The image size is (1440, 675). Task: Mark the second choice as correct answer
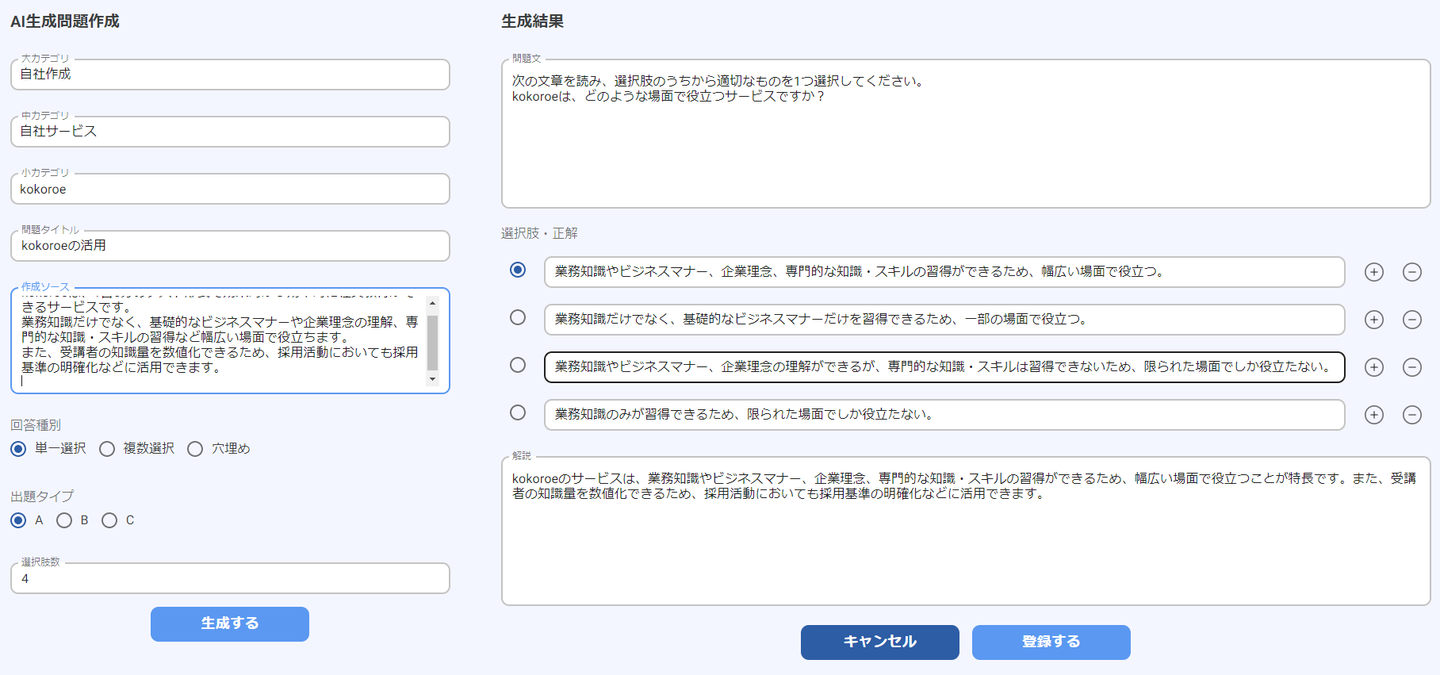[x=518, y=318]
